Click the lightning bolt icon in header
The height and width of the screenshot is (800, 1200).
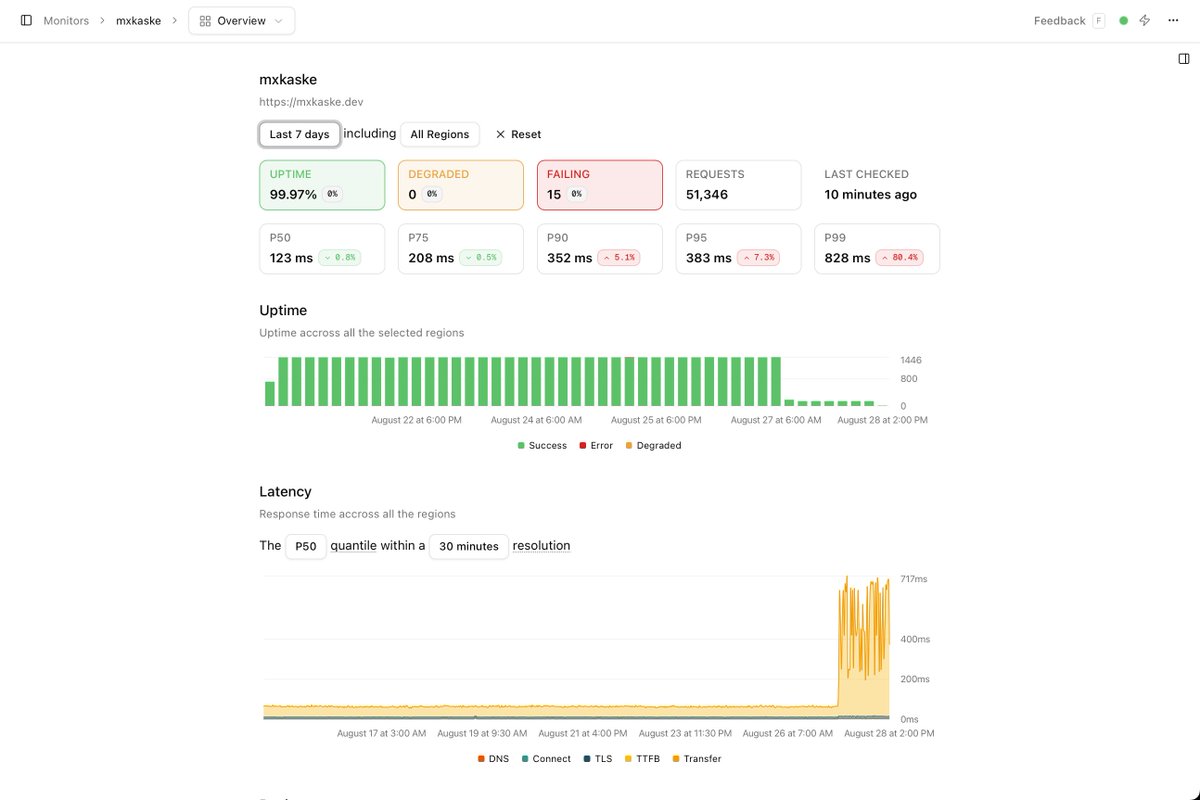(1145, 20)
